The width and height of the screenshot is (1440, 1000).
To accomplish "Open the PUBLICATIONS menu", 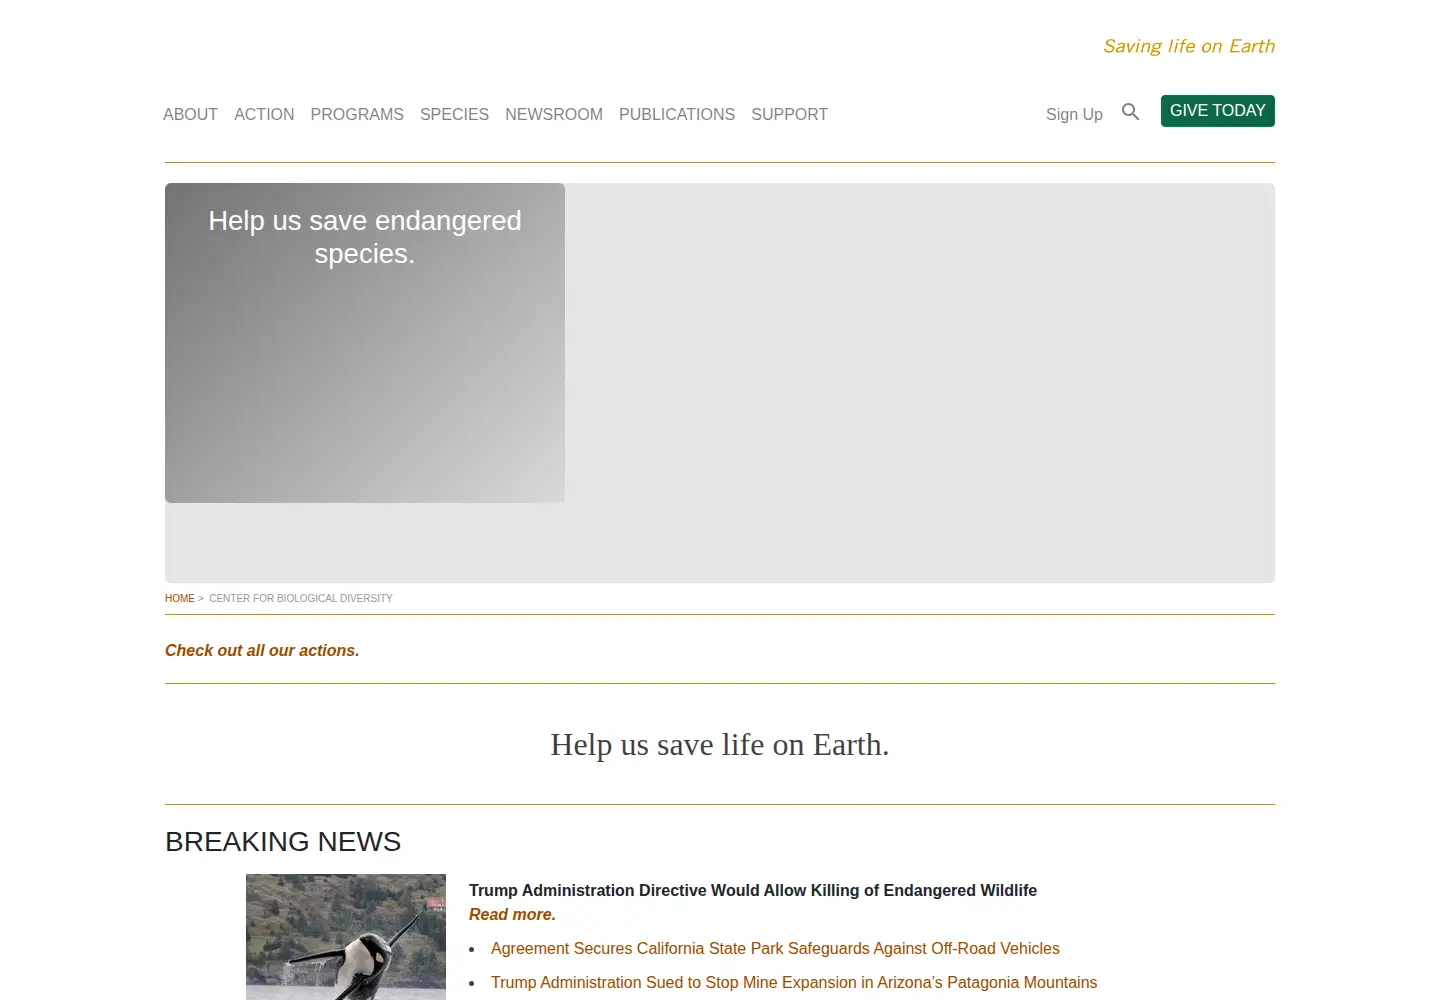I will (677, 114).
